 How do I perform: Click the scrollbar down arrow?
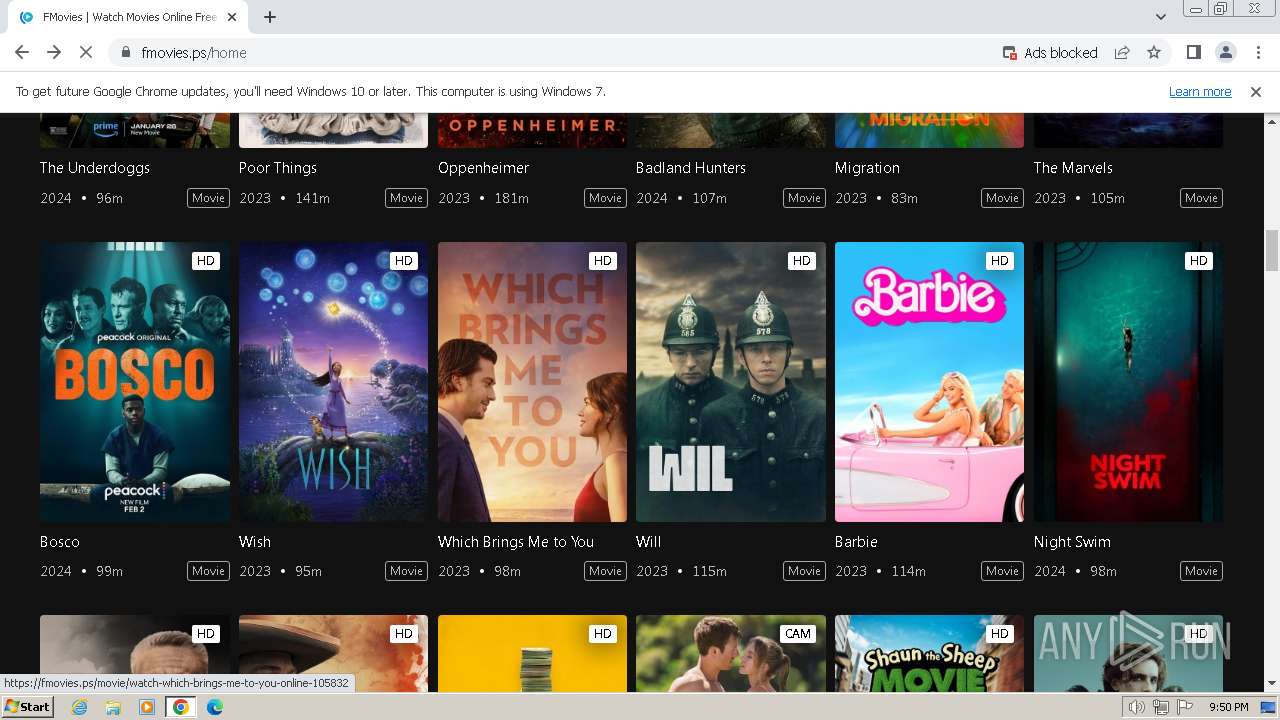1272,684
